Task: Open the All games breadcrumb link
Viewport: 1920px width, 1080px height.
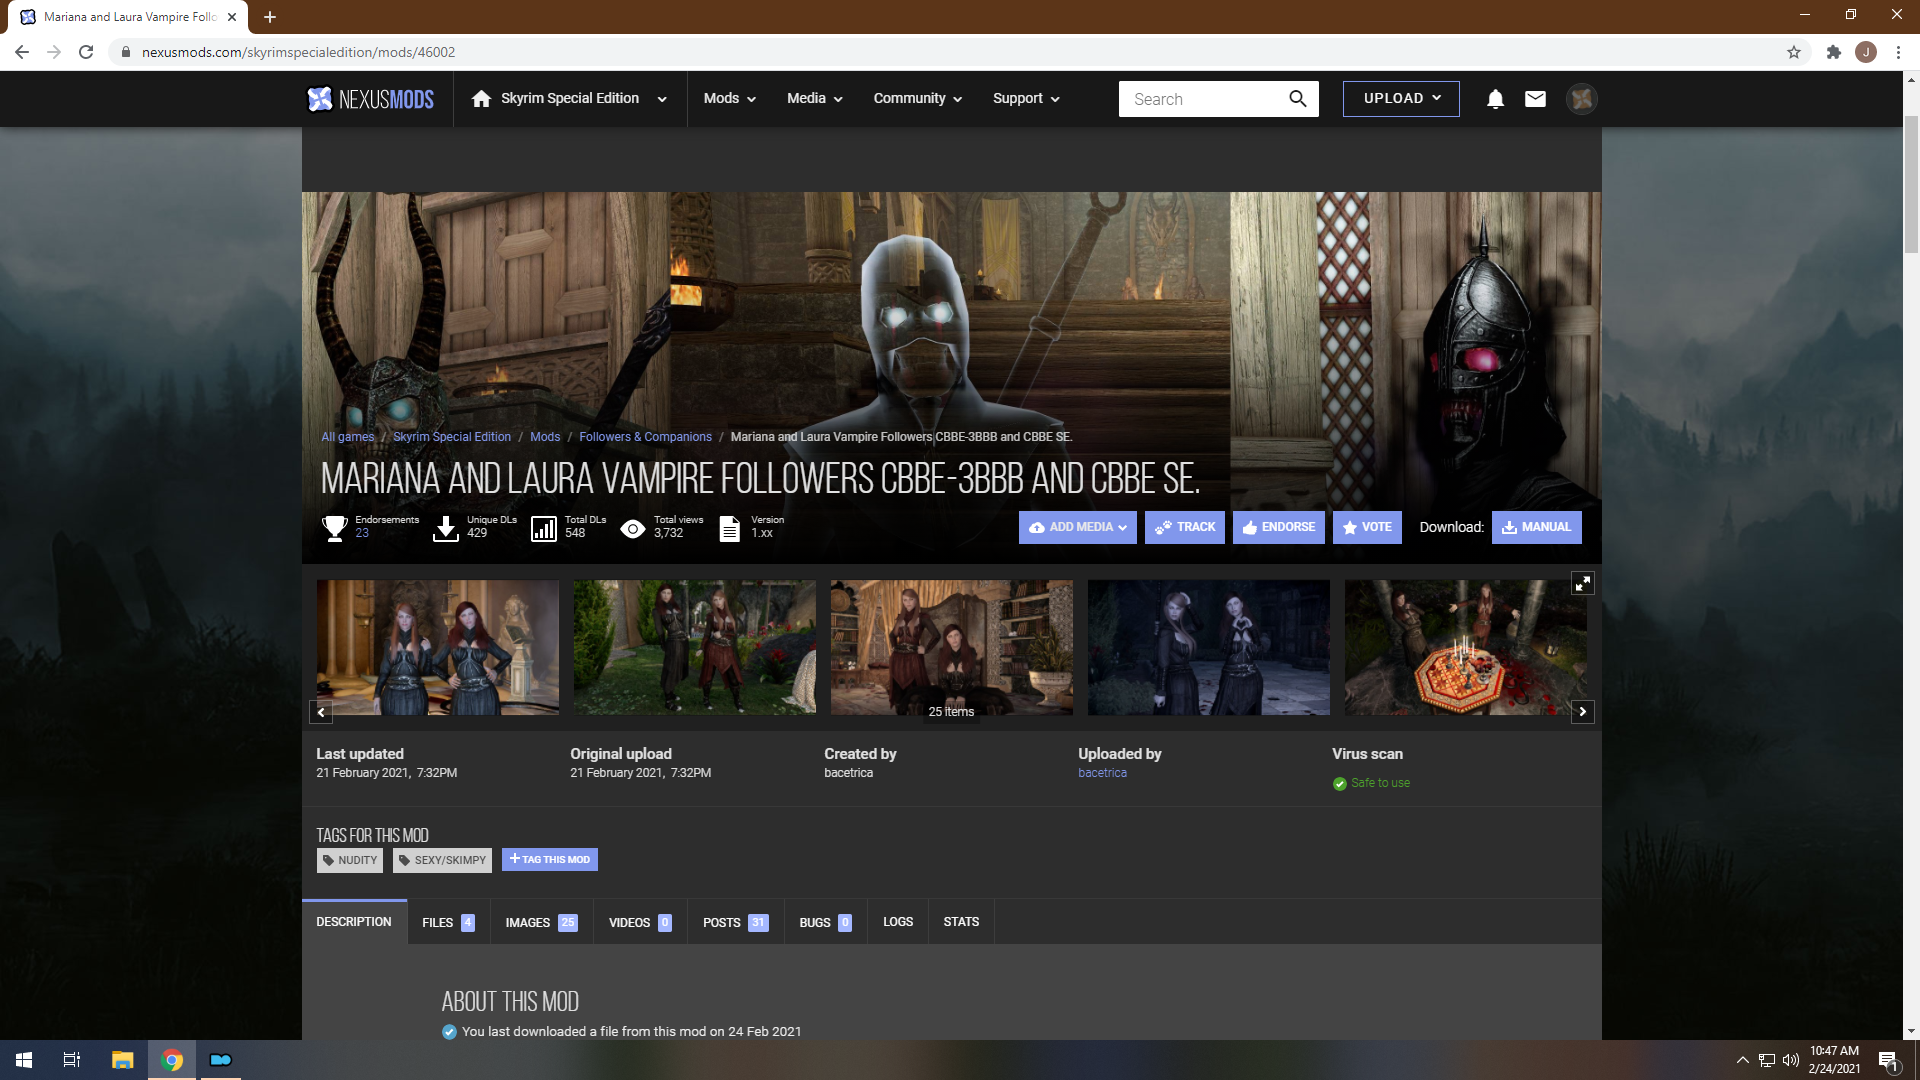Action: [347, 437]
